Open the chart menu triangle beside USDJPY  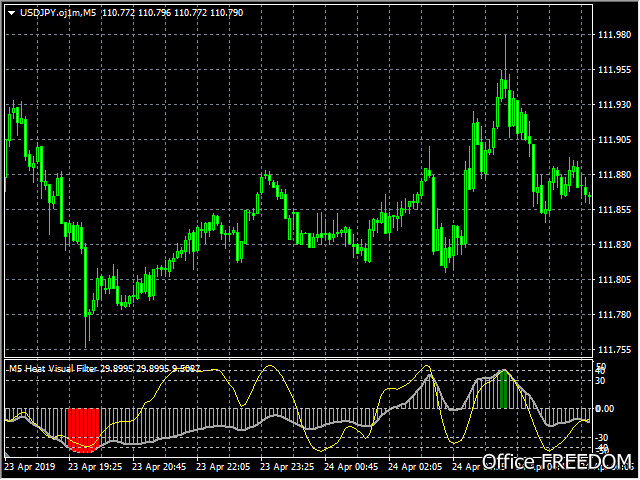pyautogui.click(x=11, y=13)
